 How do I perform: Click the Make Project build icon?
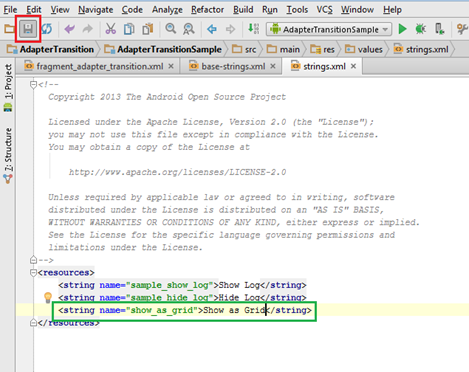pos(253,29)
